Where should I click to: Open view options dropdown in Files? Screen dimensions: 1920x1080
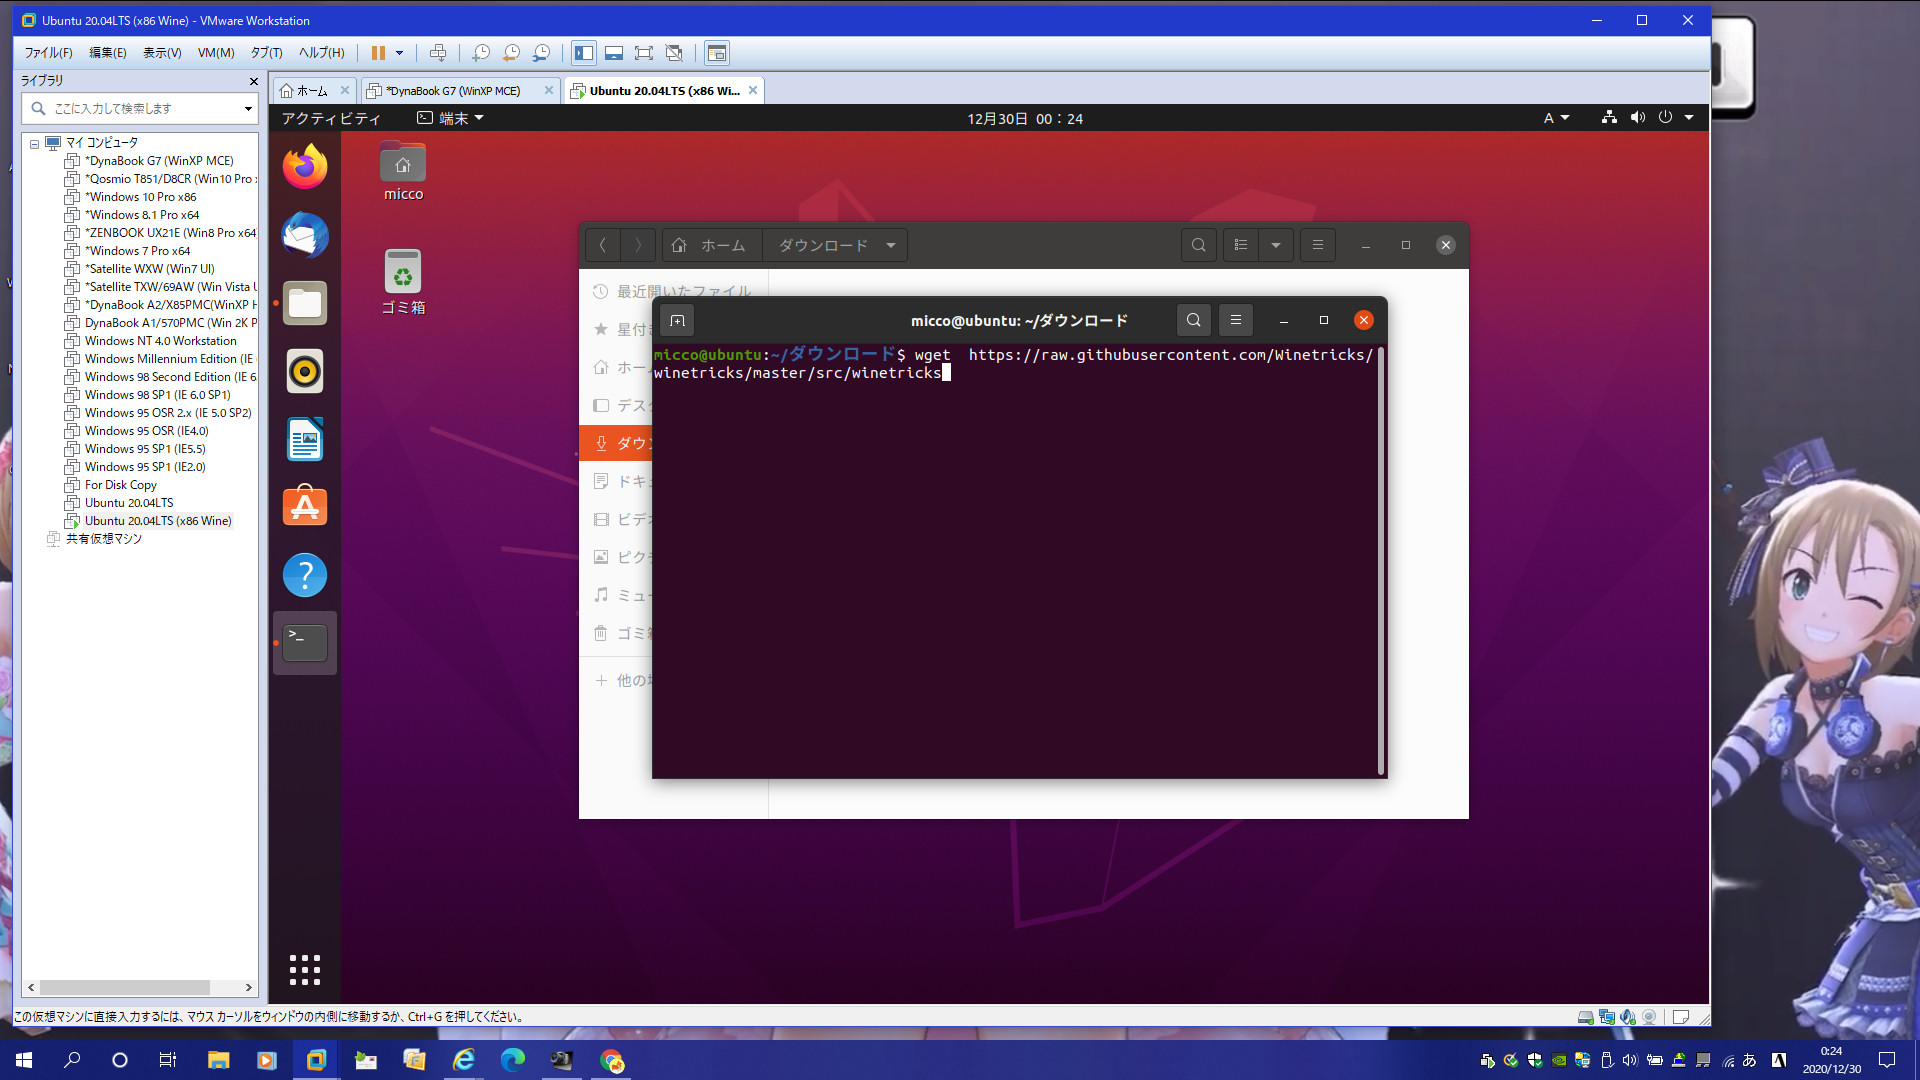(x=1276, y=245)
